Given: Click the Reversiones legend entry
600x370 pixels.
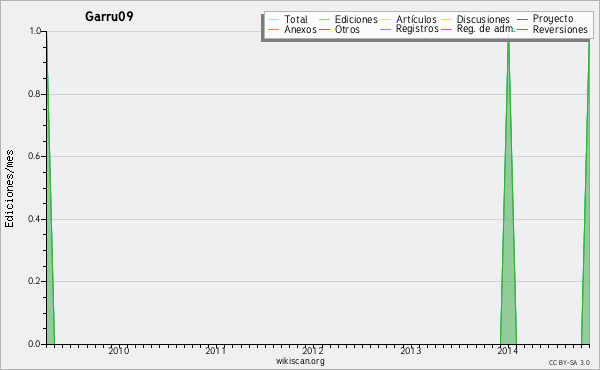Looking at the screenshot, I should [560, 29].
